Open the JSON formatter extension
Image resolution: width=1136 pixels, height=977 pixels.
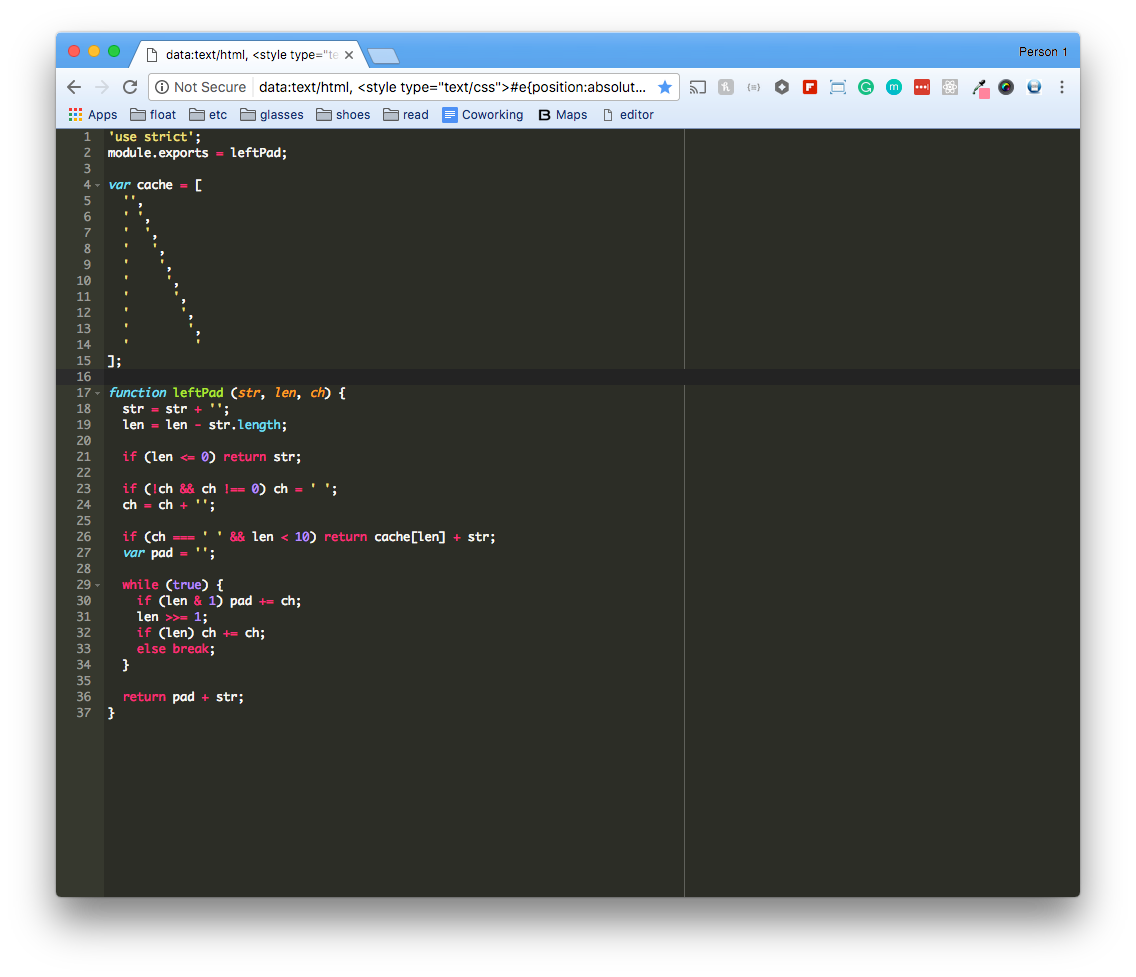[753, 87]
